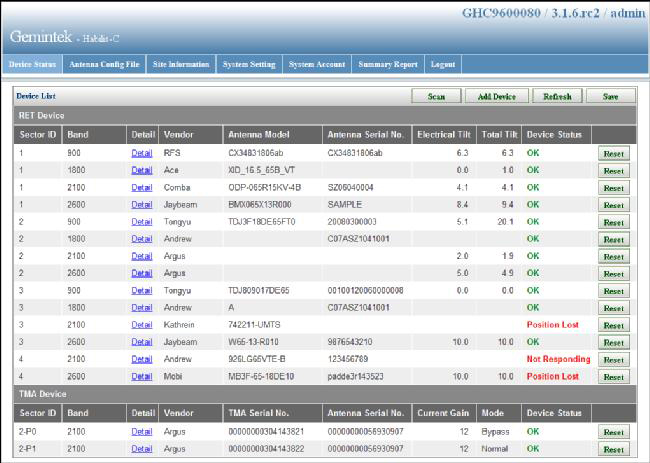
Task: Reset the TMA 2-P1 device
Action: [x=614, y=449]
